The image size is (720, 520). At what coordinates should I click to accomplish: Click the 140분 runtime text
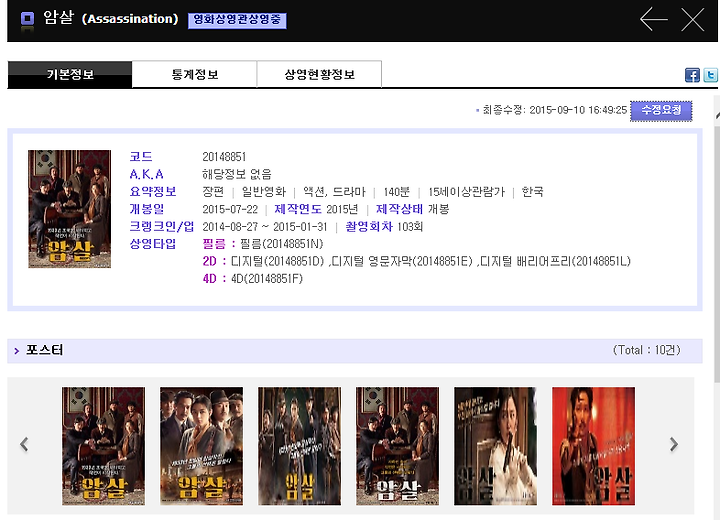point(396,192)
